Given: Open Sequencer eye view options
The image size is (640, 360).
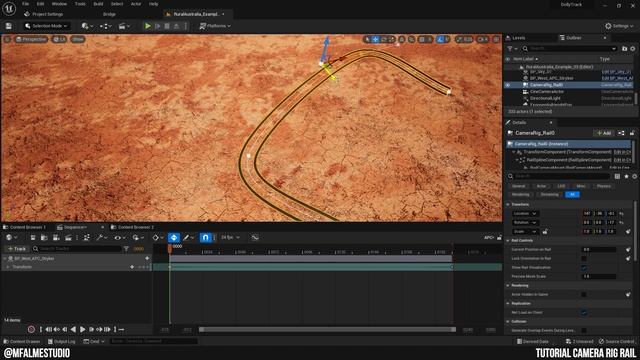Looking at the screenshot, I should tap(120, 238).
